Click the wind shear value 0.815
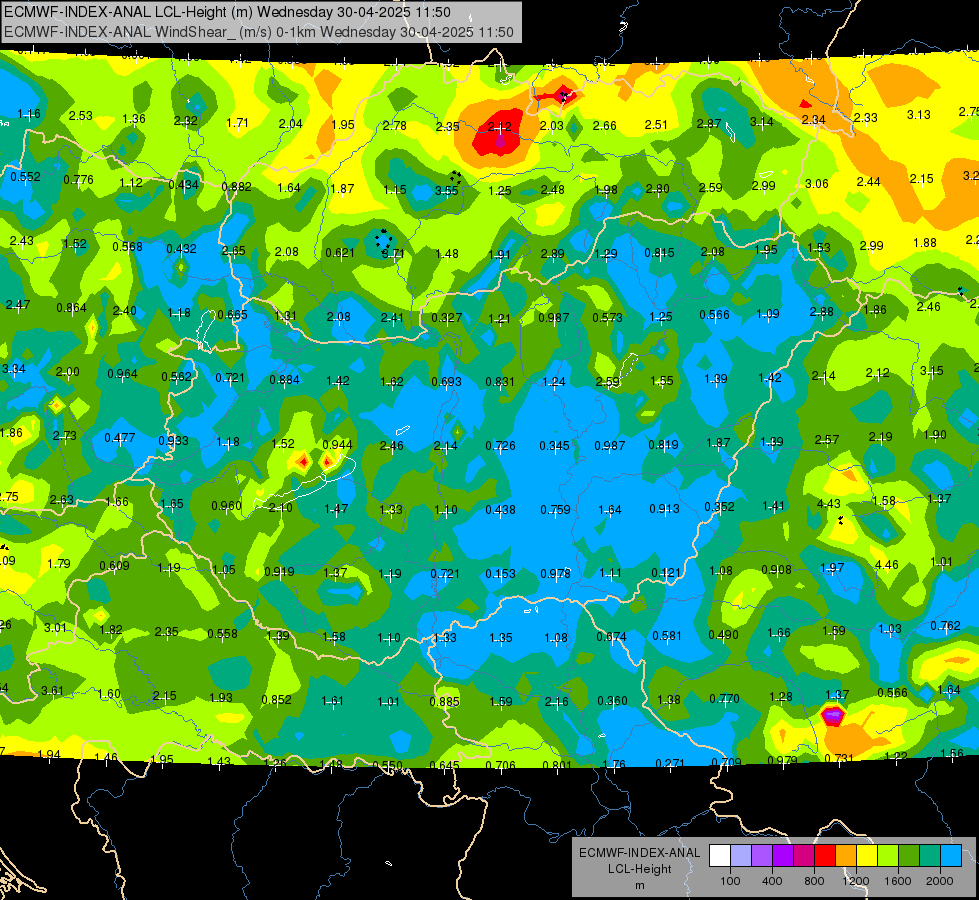 659,253
